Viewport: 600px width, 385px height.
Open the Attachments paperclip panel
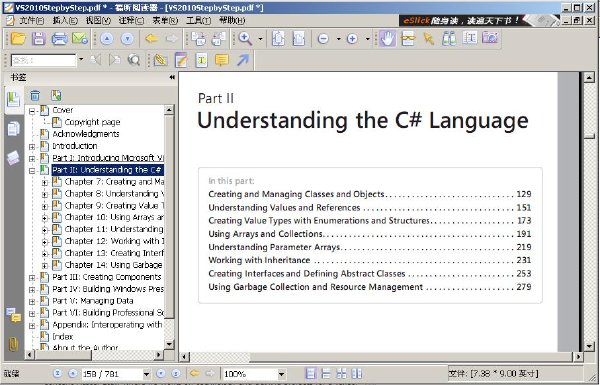(13, 344)
